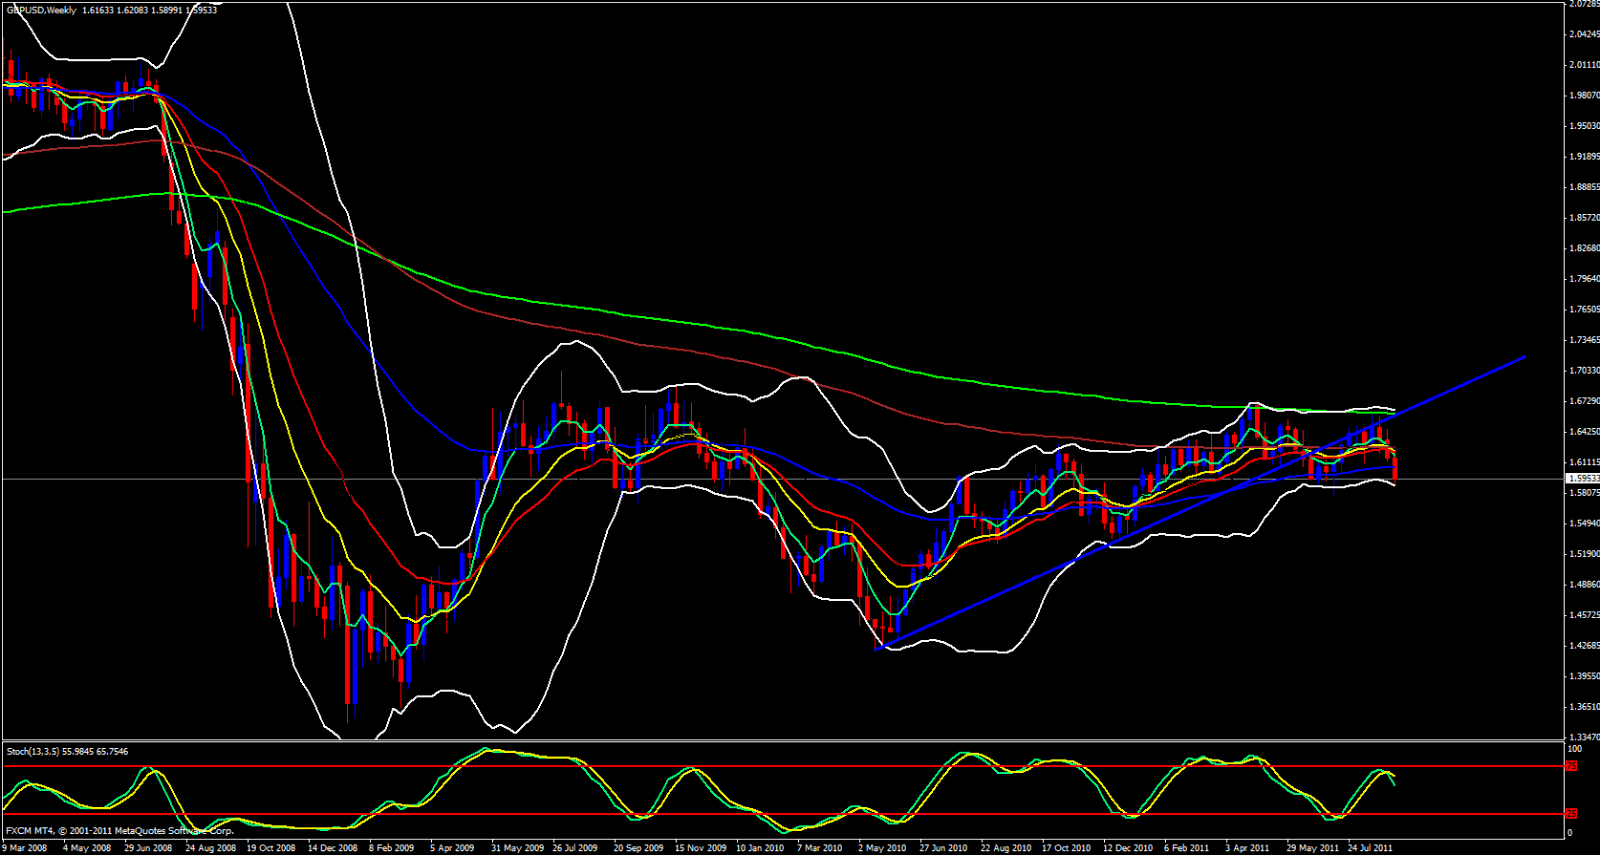Click the 100 stochastic scale label
This screenshot has height=855, width=1600.
(x=1574, y=748)
